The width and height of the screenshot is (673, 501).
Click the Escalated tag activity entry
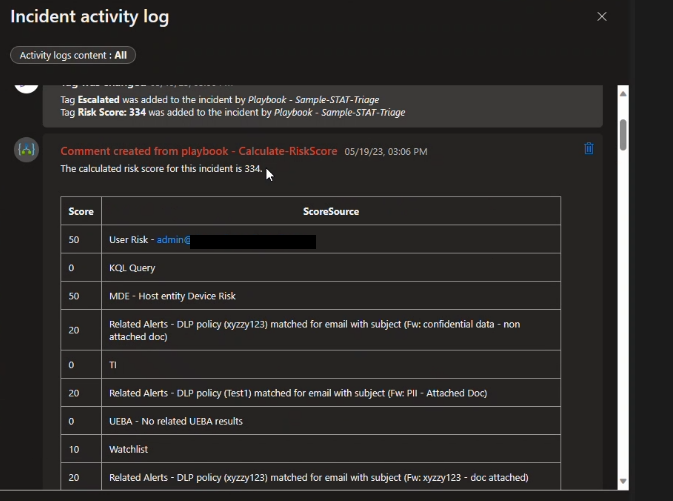click(219, 100)
